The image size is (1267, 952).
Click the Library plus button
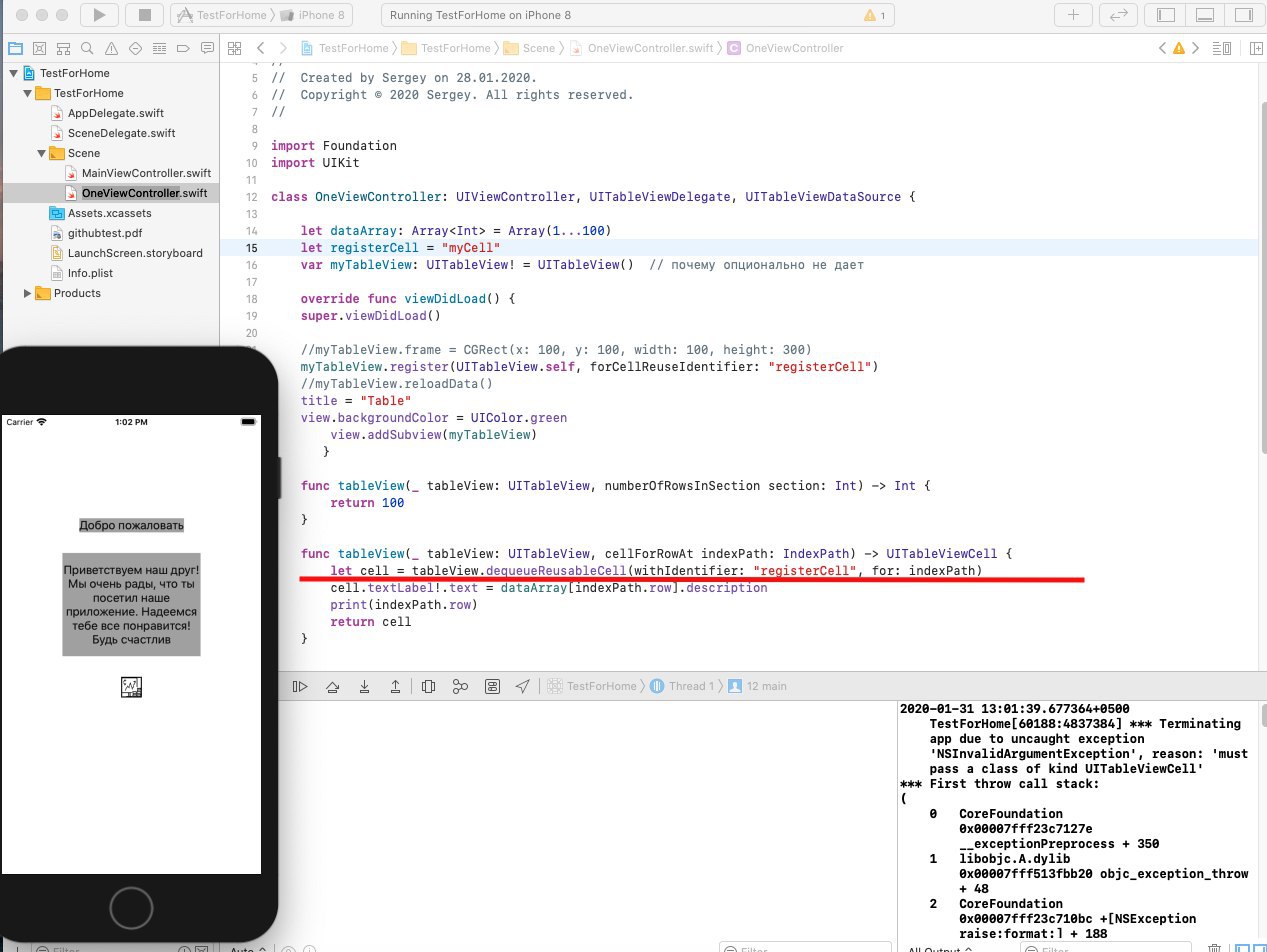1073,15
